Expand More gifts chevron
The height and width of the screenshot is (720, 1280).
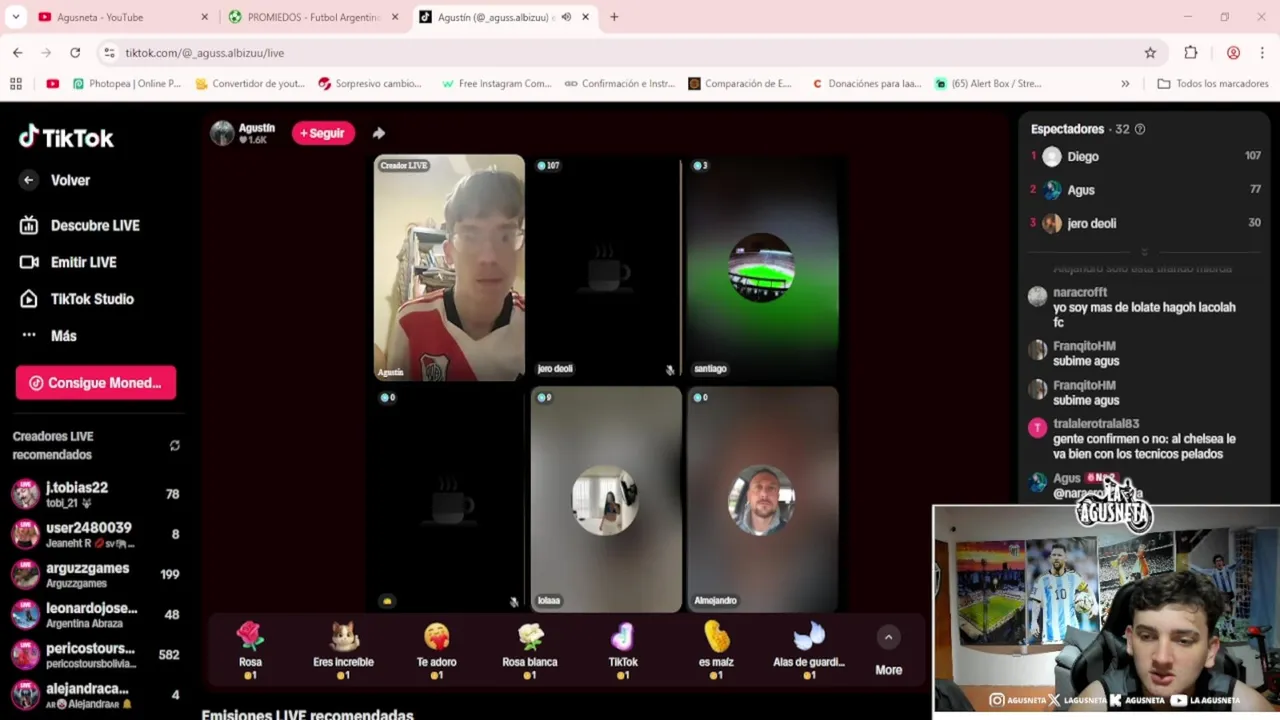tap(888, 637)
